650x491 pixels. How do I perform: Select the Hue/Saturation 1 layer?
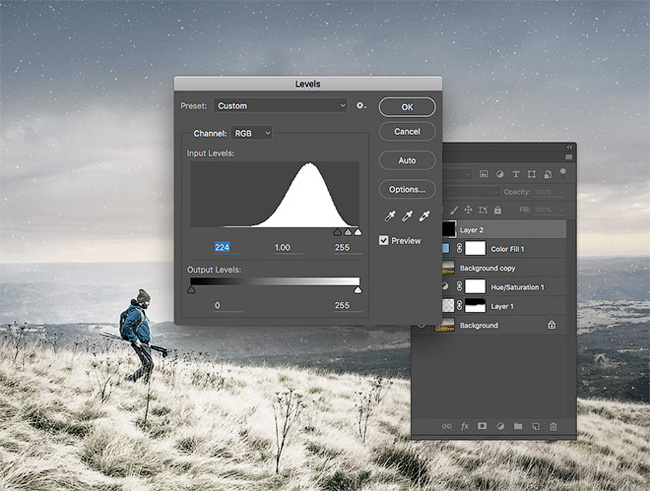coord(504,287)
